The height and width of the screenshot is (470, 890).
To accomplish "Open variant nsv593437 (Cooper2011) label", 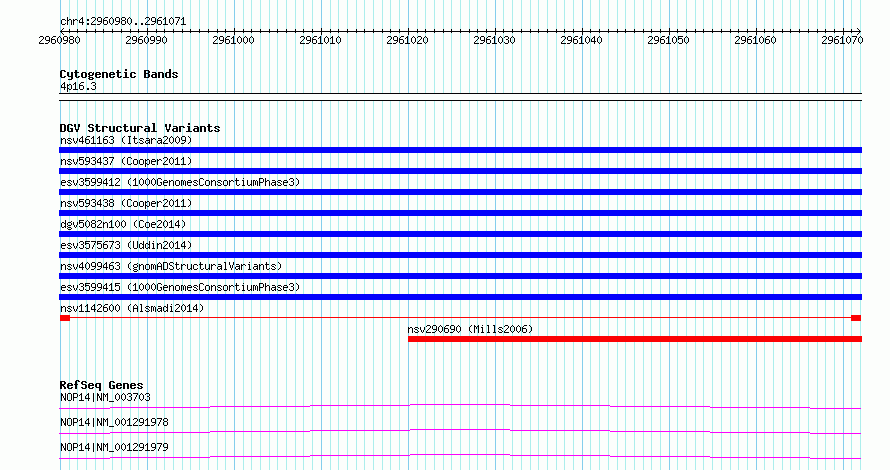I will click(x=126, y=161).
